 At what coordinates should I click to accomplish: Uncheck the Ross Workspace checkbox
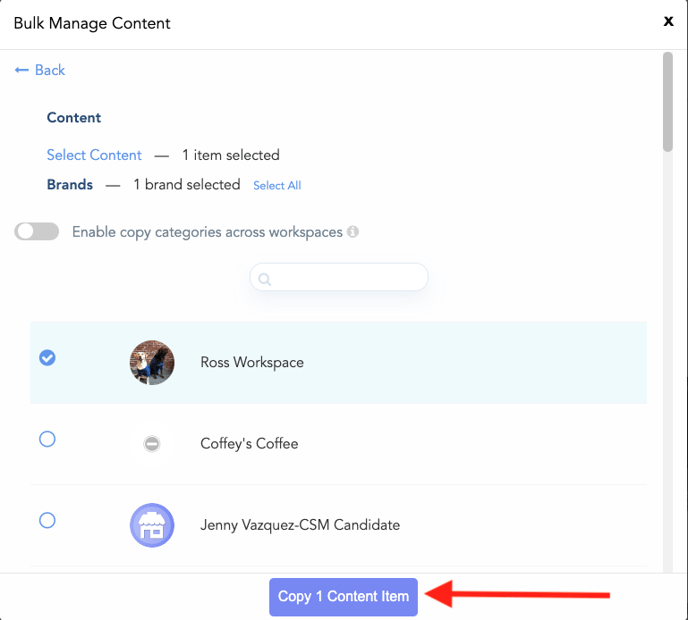click(47, 358)
